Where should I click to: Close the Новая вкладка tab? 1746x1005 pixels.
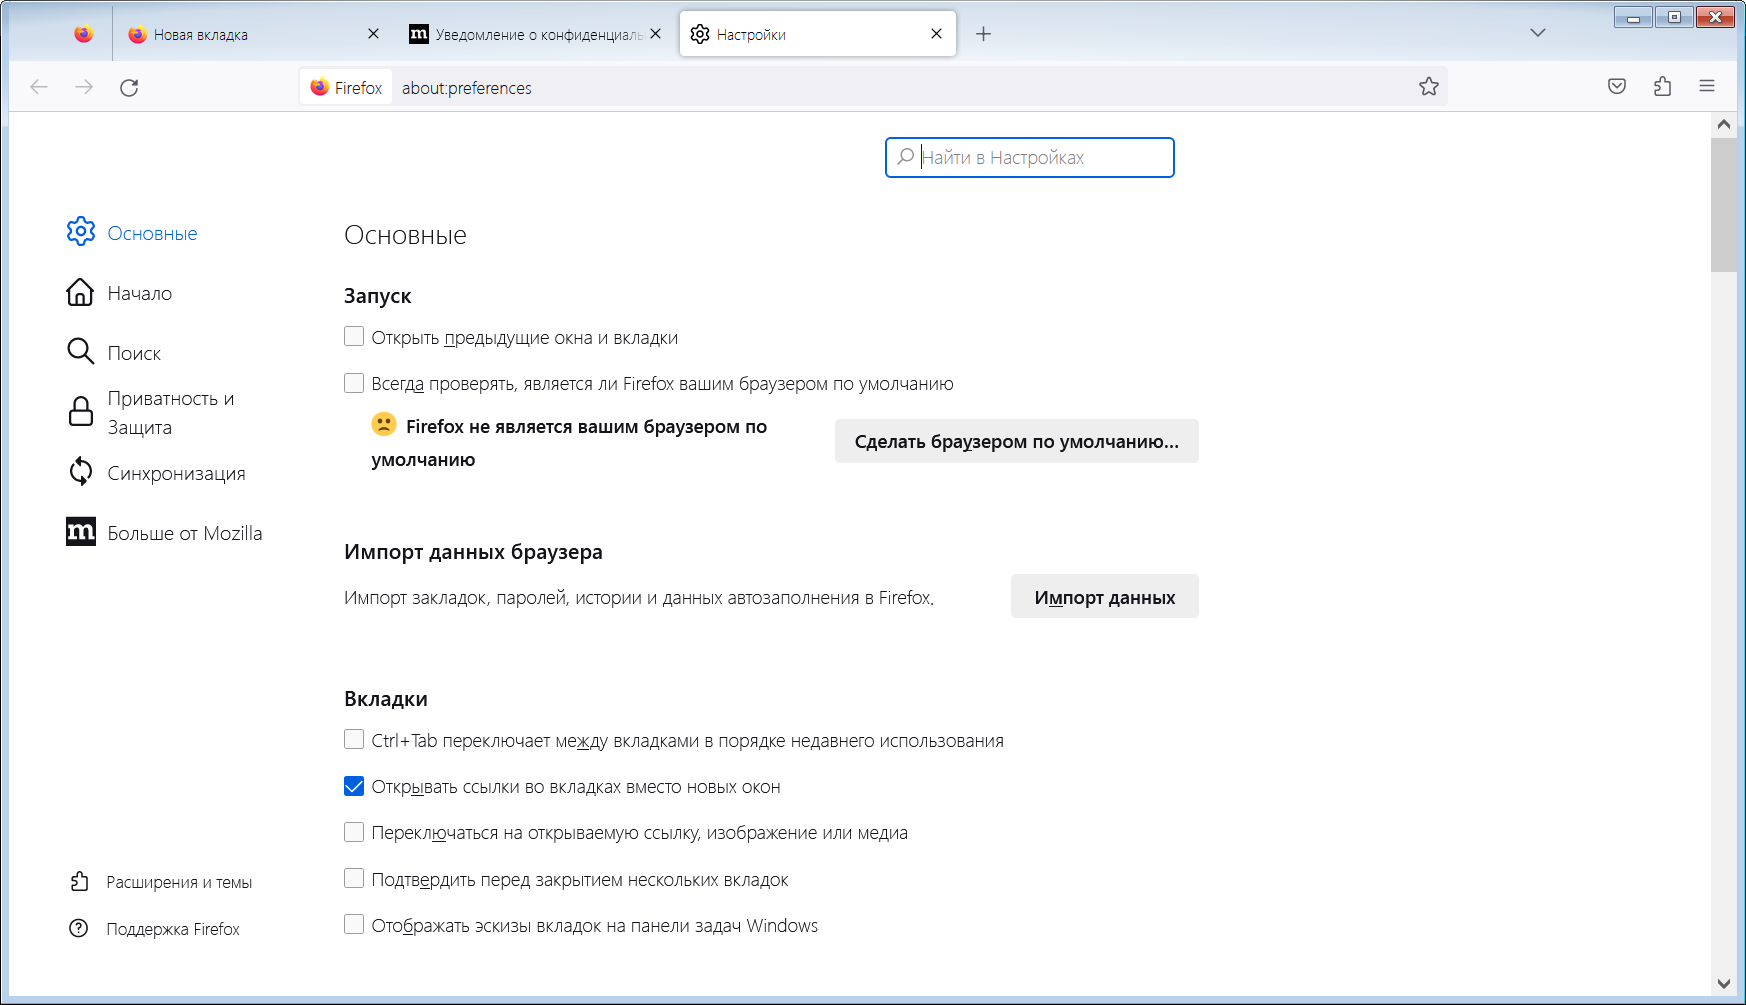(x=373, y=34)
